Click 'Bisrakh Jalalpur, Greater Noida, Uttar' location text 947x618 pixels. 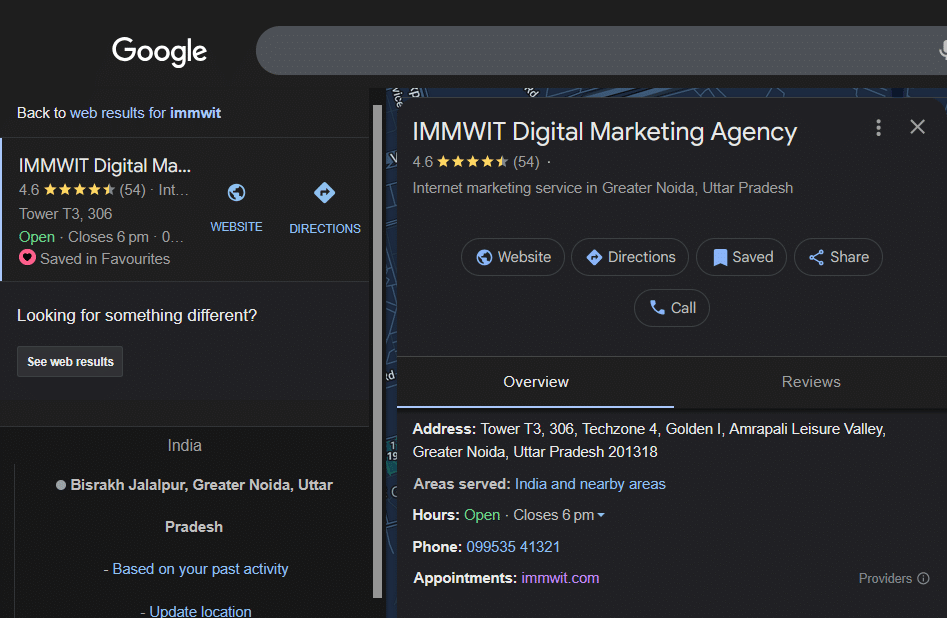pyautogui.click(x=202, y=485)
